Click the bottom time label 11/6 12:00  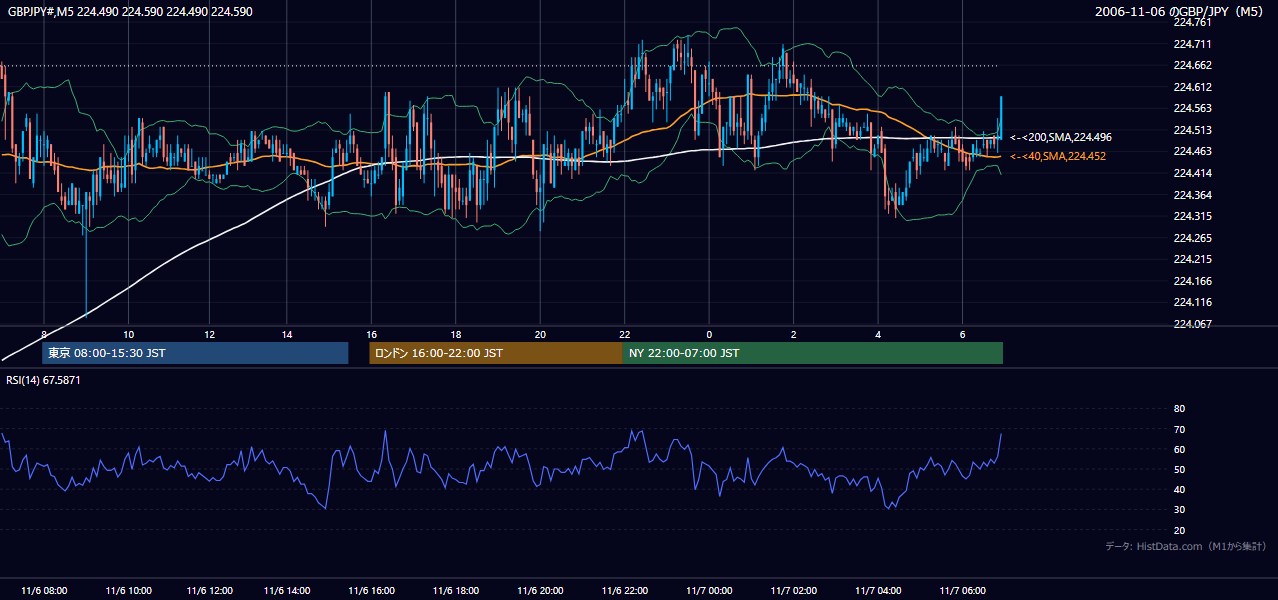[x=210, y=591]
